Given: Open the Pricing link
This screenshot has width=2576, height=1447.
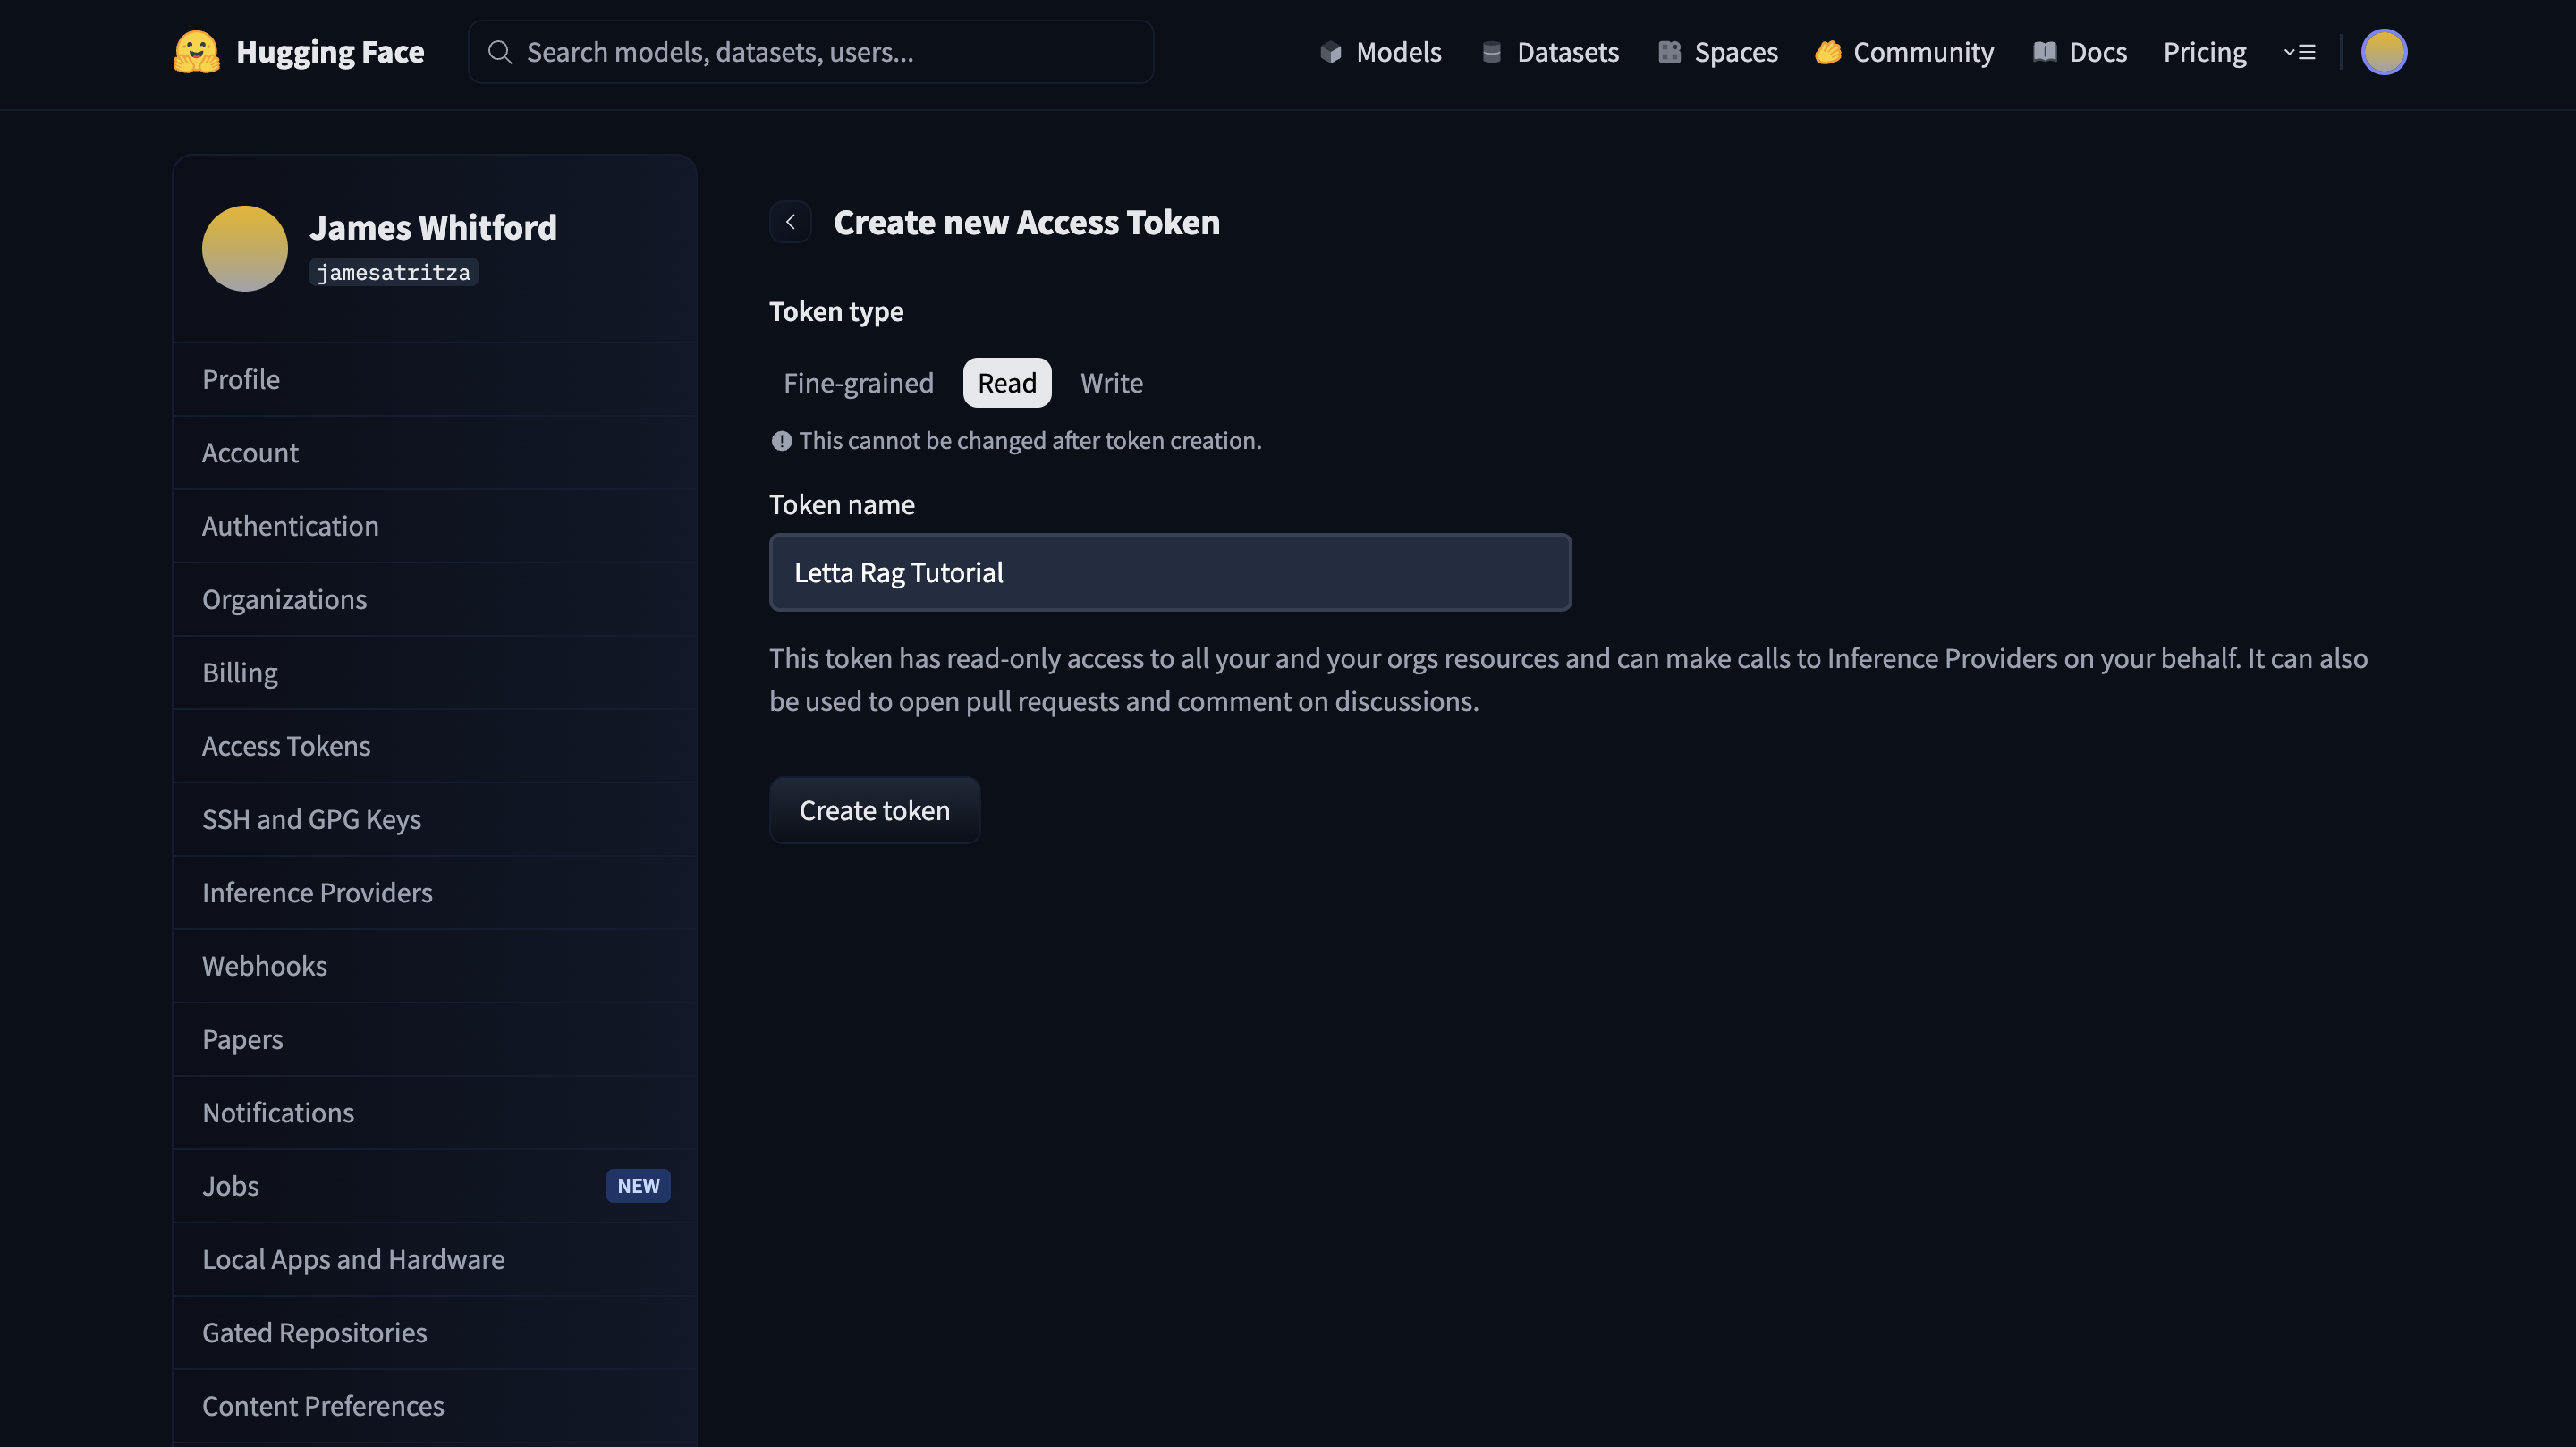Looking at the screenshot, I should pyautogui.click(x=2204, y=52).
